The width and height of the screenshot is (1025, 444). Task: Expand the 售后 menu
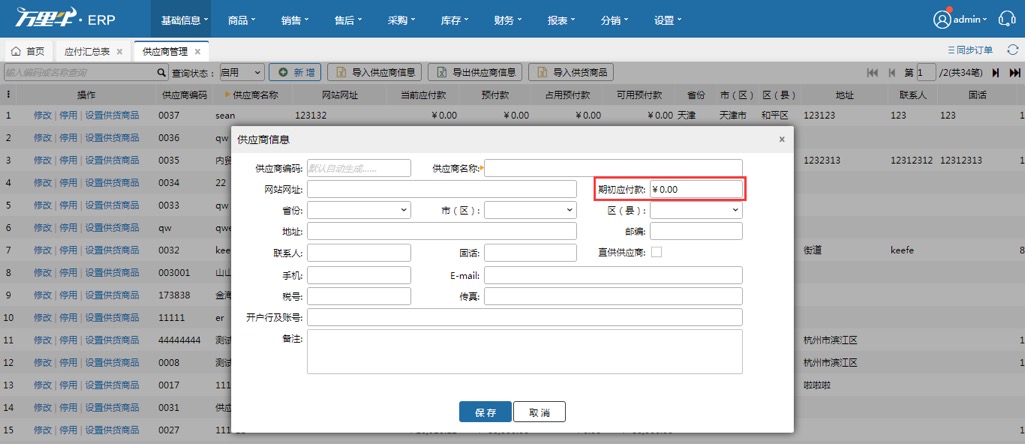(x=348, y=20)
